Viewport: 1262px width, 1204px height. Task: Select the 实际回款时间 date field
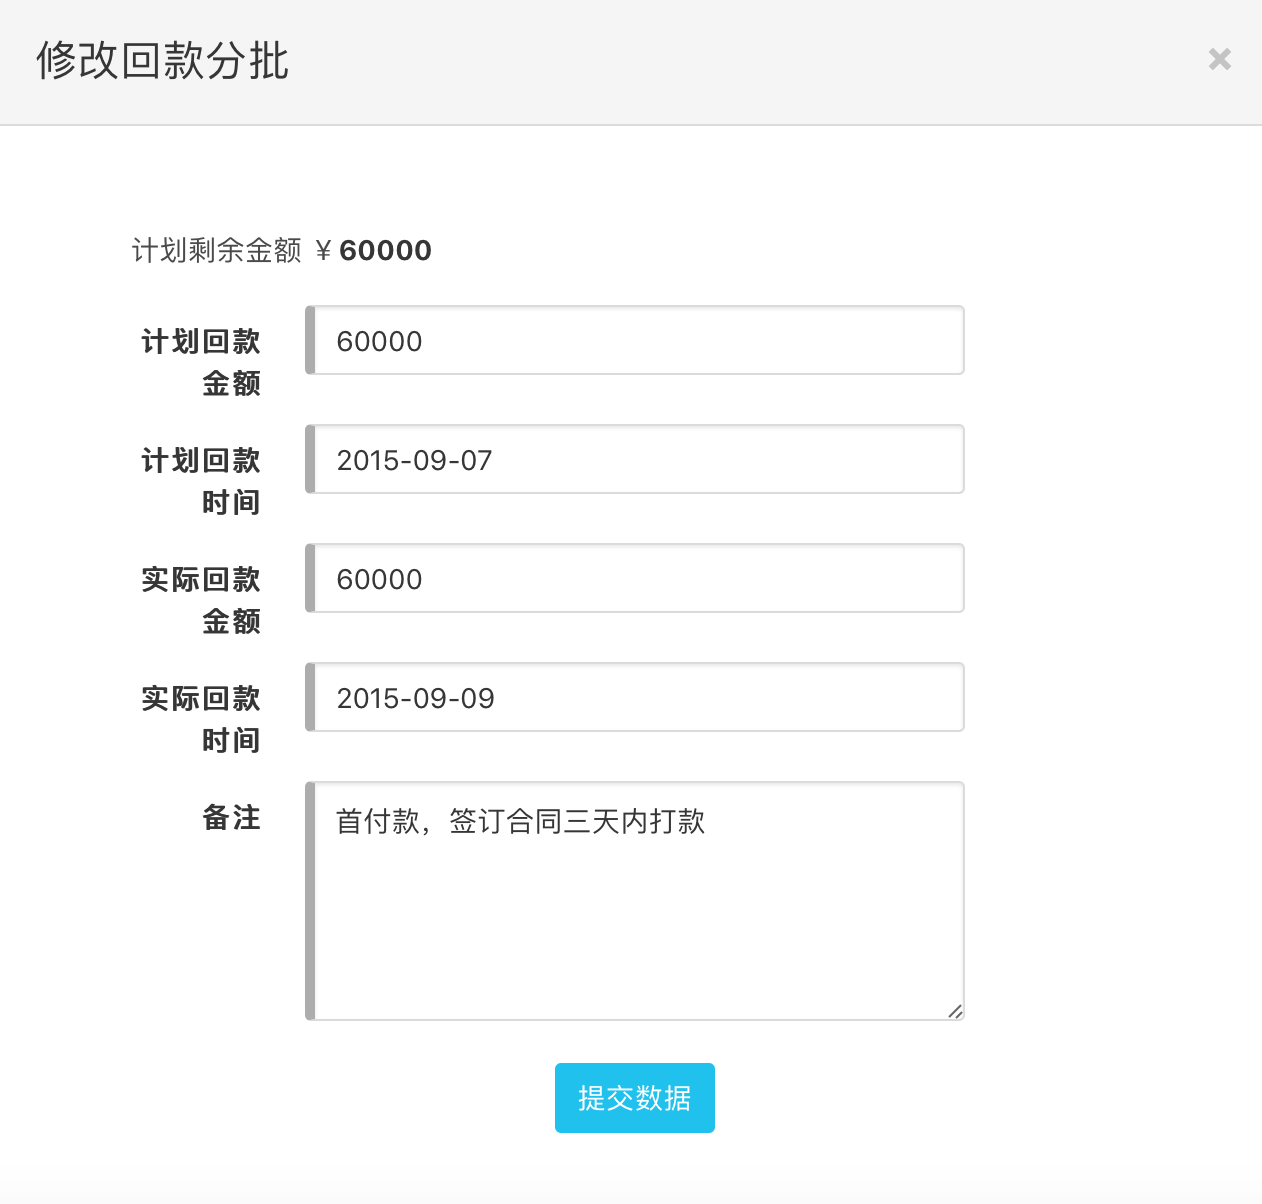tap(638, 698)
